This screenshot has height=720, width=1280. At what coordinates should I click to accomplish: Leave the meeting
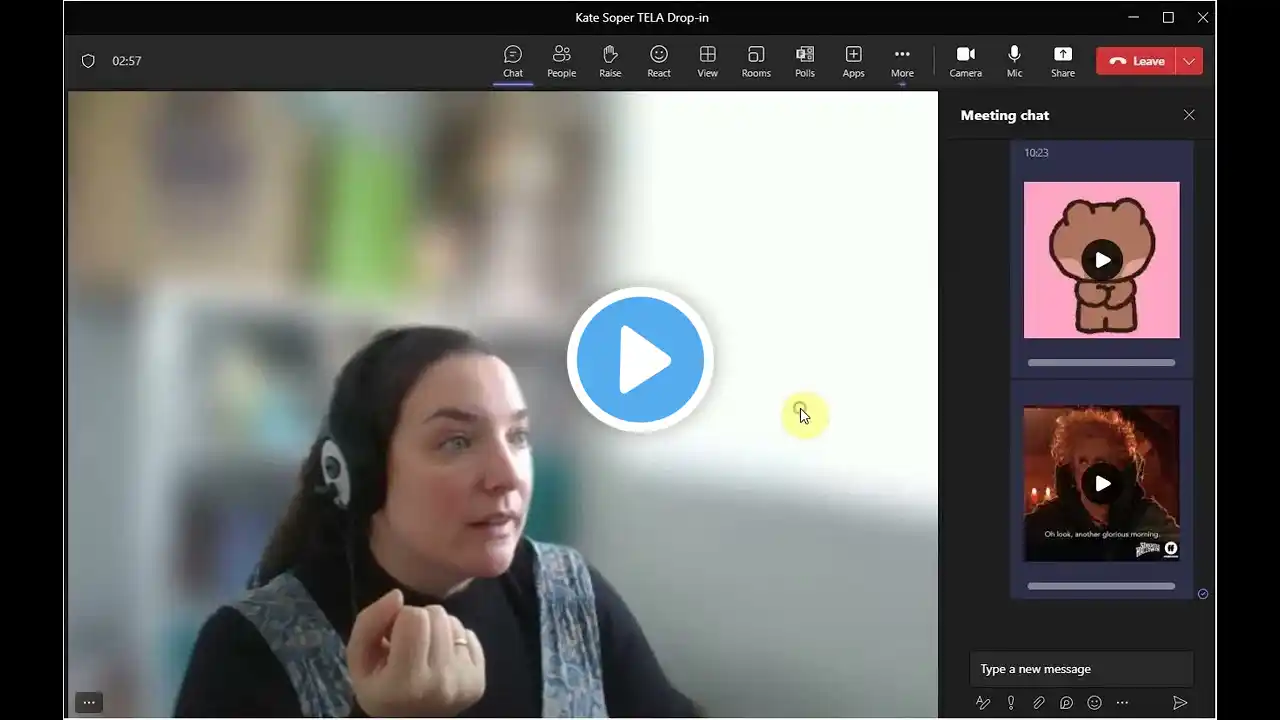1136,61
